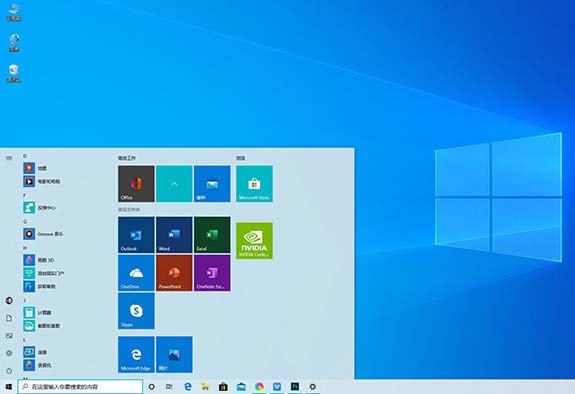This screenshot has width=575, height=394.
Task: Expand the teal tile folder chevron
Action: [x=174, y=184]
